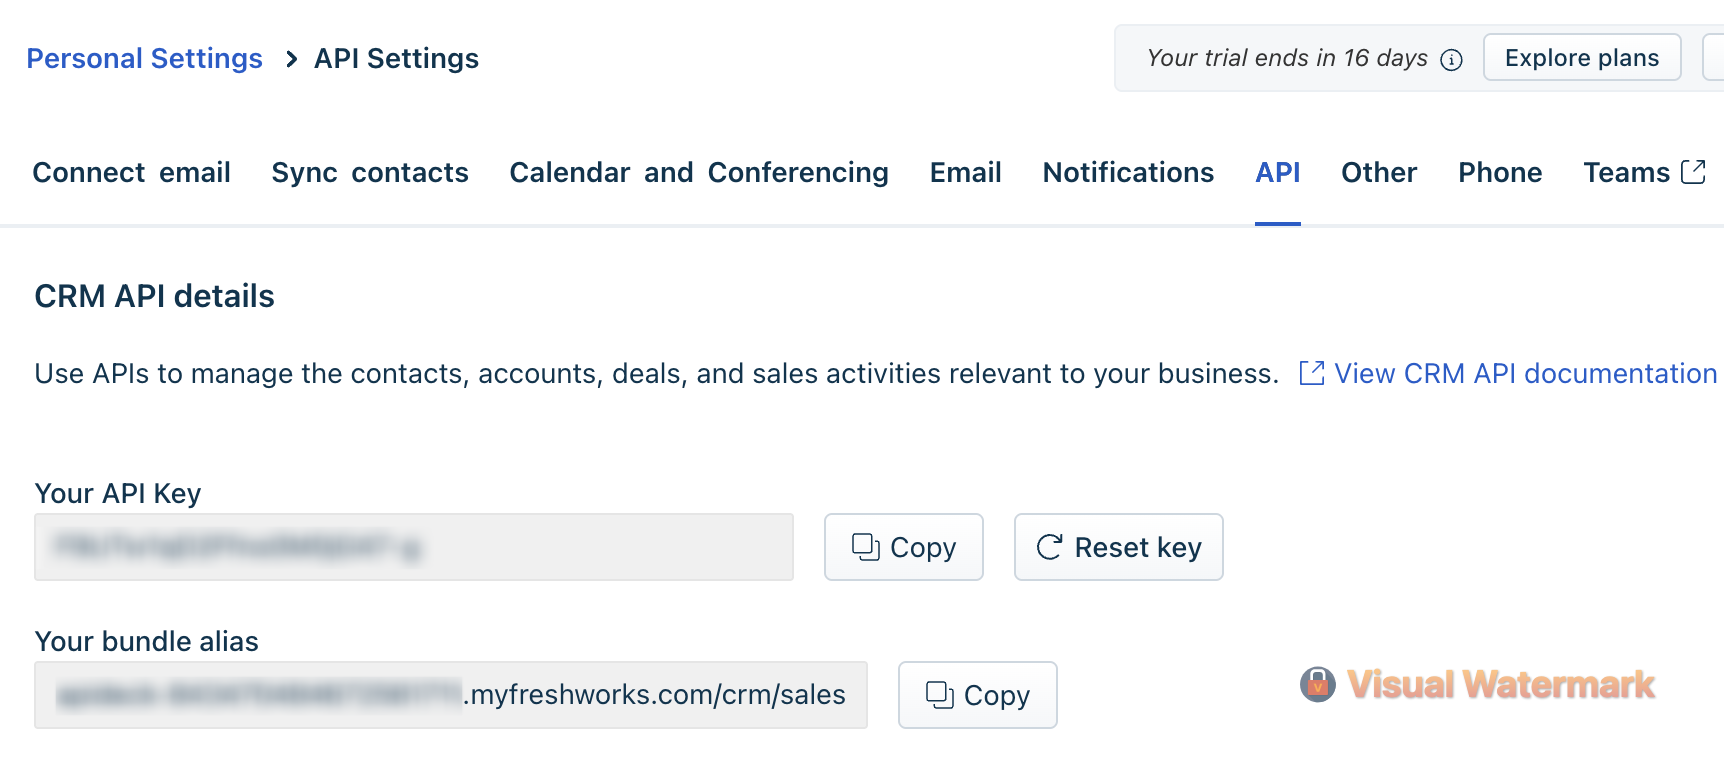Open View CRM API documentation link
The image size is (1724, 762).
pyautogui.click(x=1525, y=373)
